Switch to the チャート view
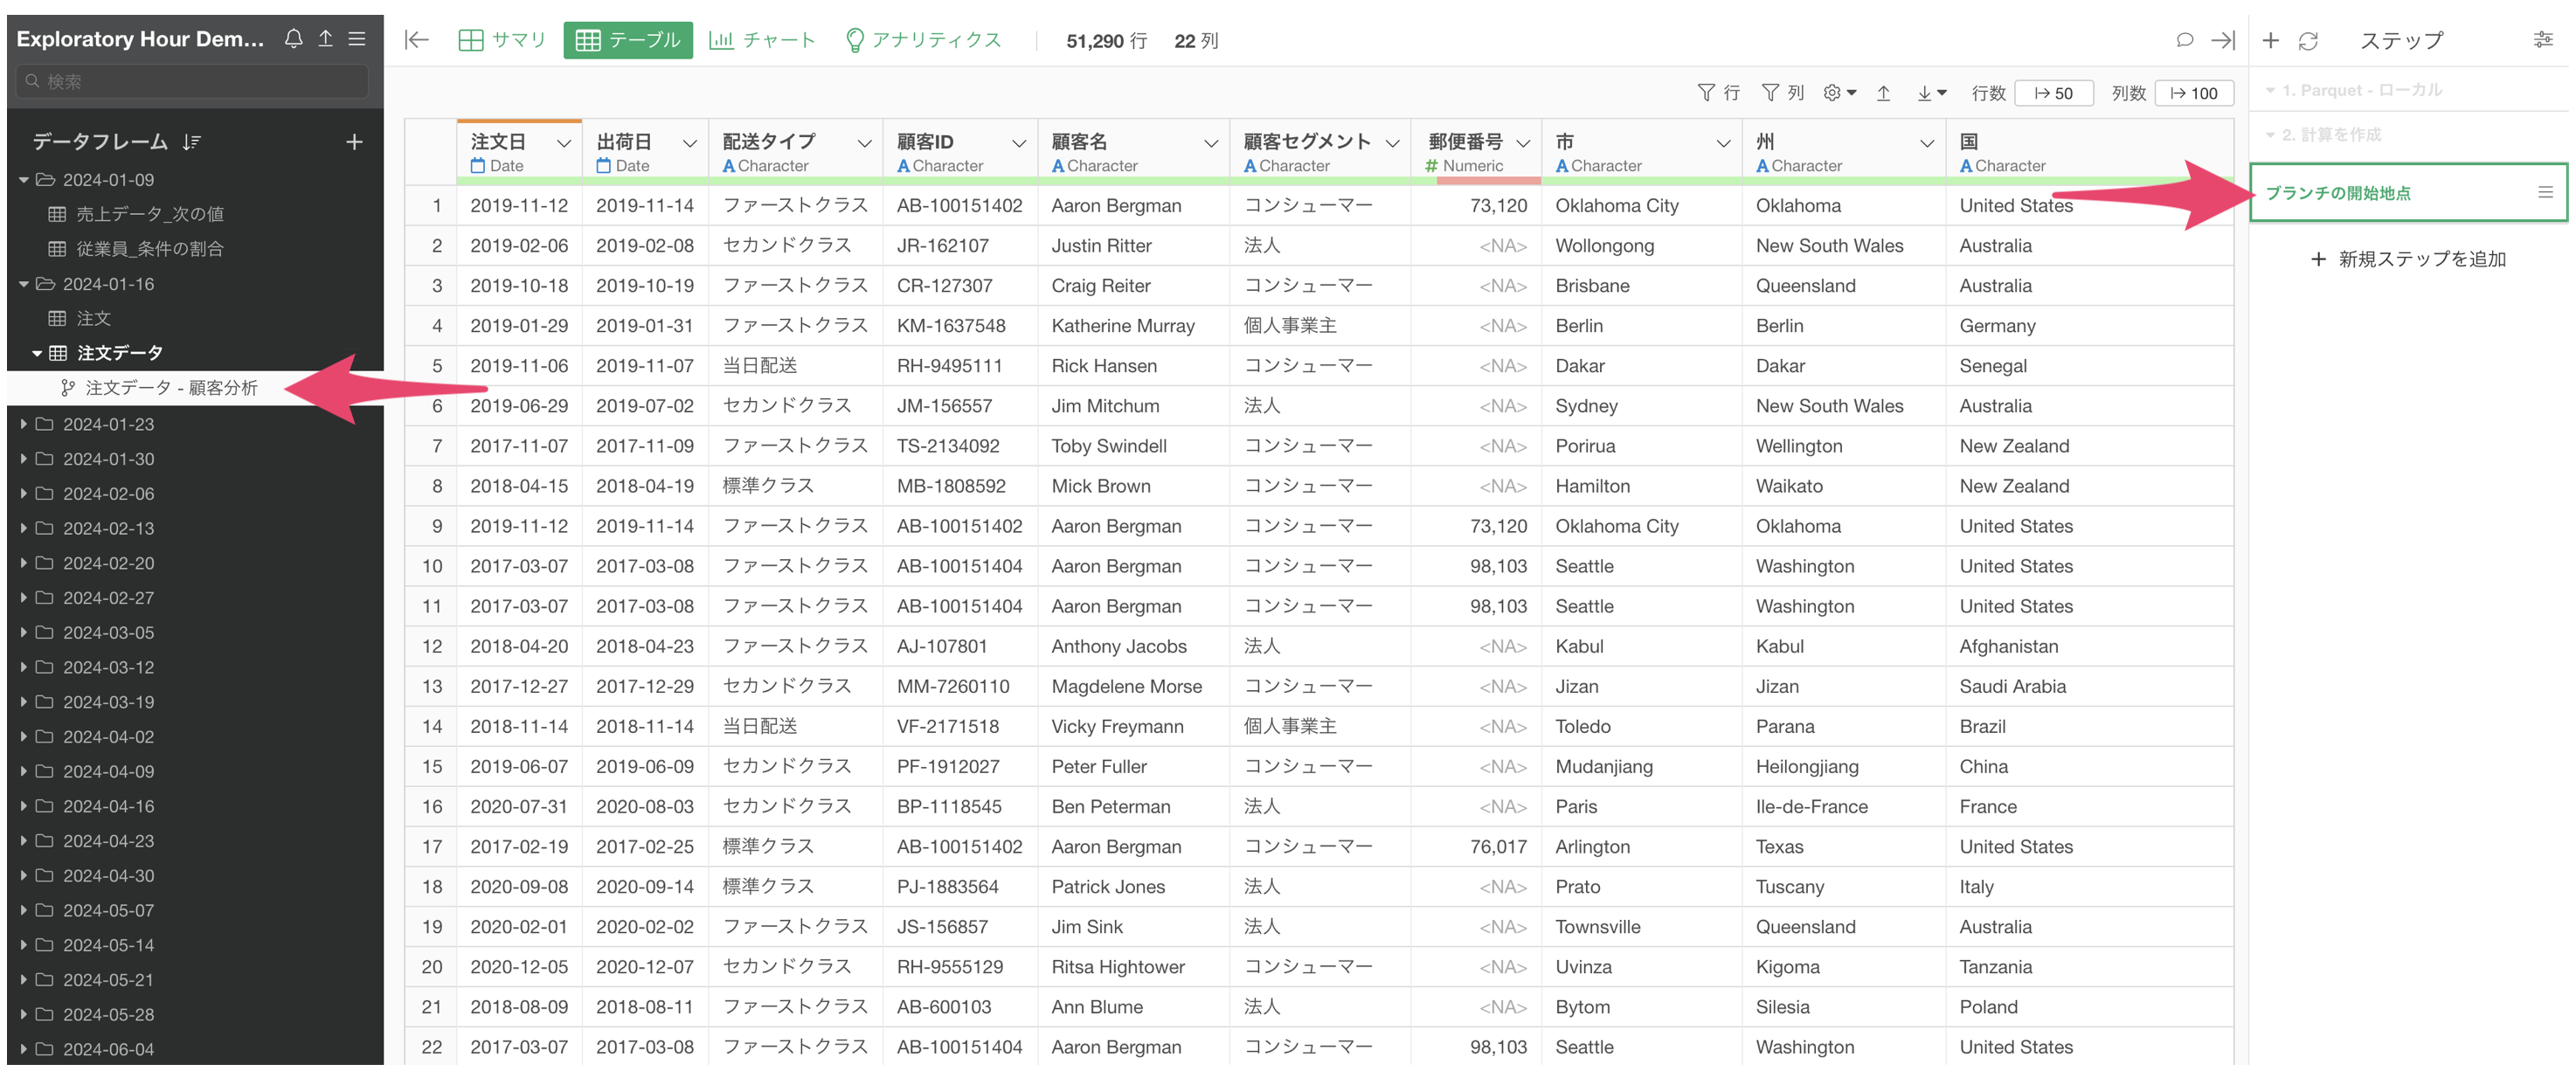The image size is (2576, 1078). 762,40
